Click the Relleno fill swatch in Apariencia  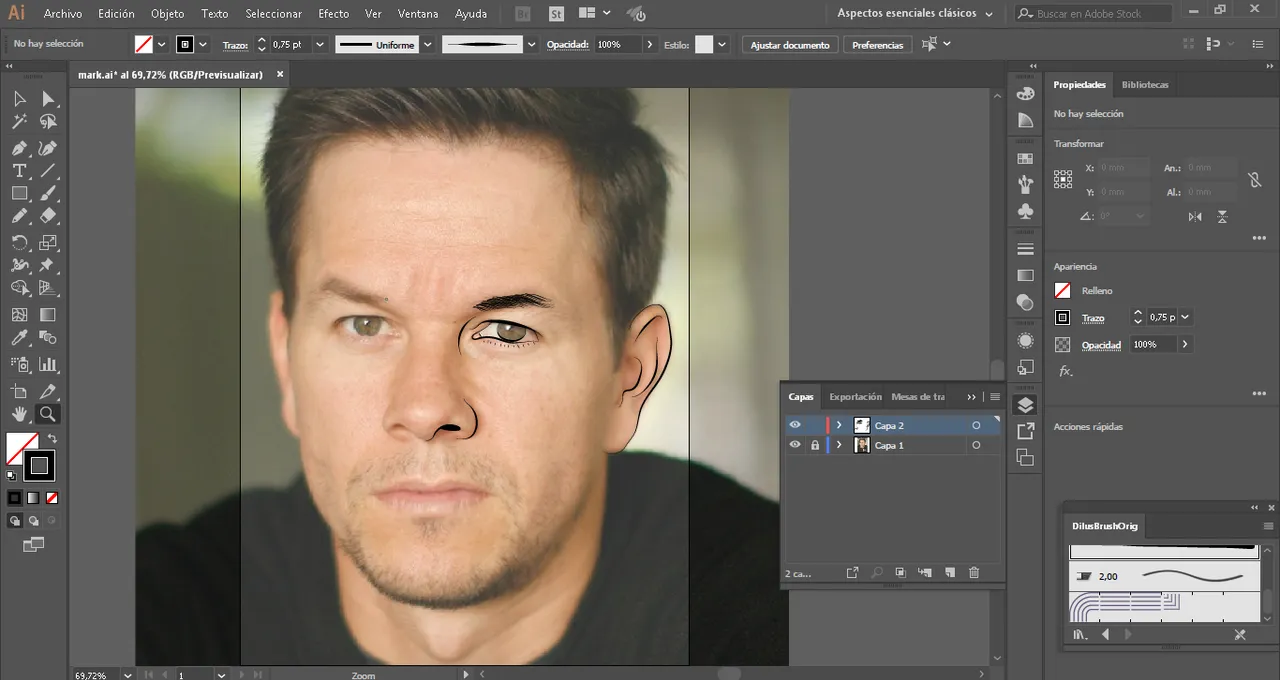[1062, 290]
